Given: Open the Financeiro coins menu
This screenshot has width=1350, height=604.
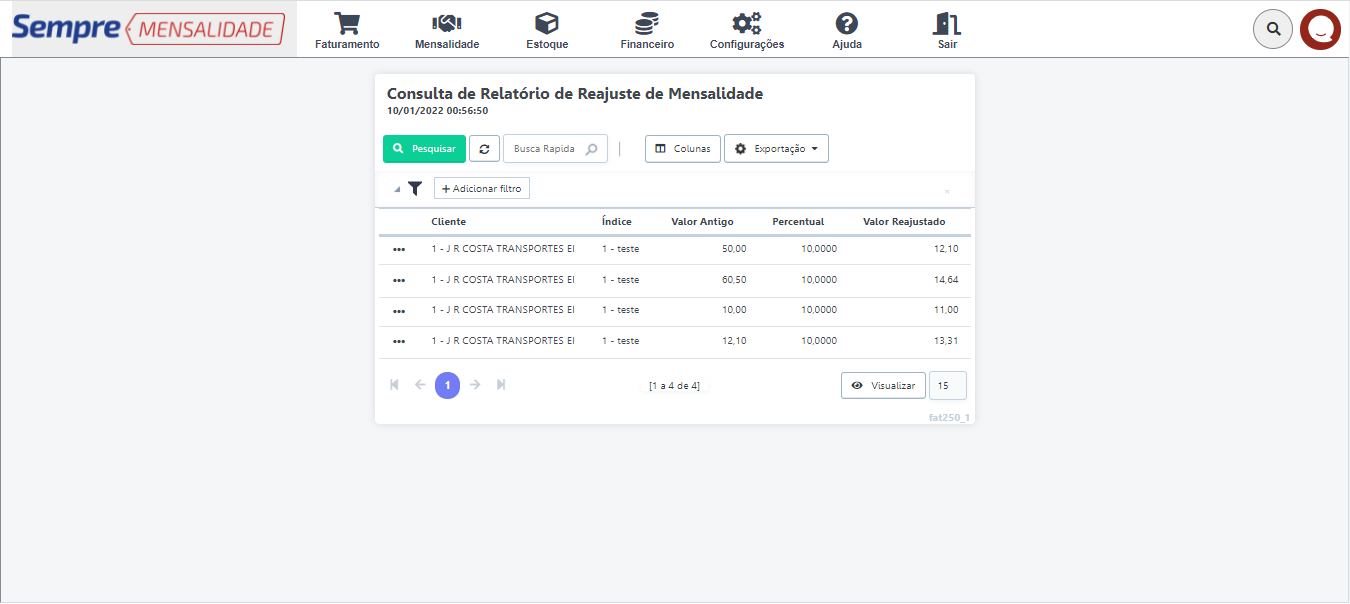Looking at the screenshot, I should (x=646, y=31).
